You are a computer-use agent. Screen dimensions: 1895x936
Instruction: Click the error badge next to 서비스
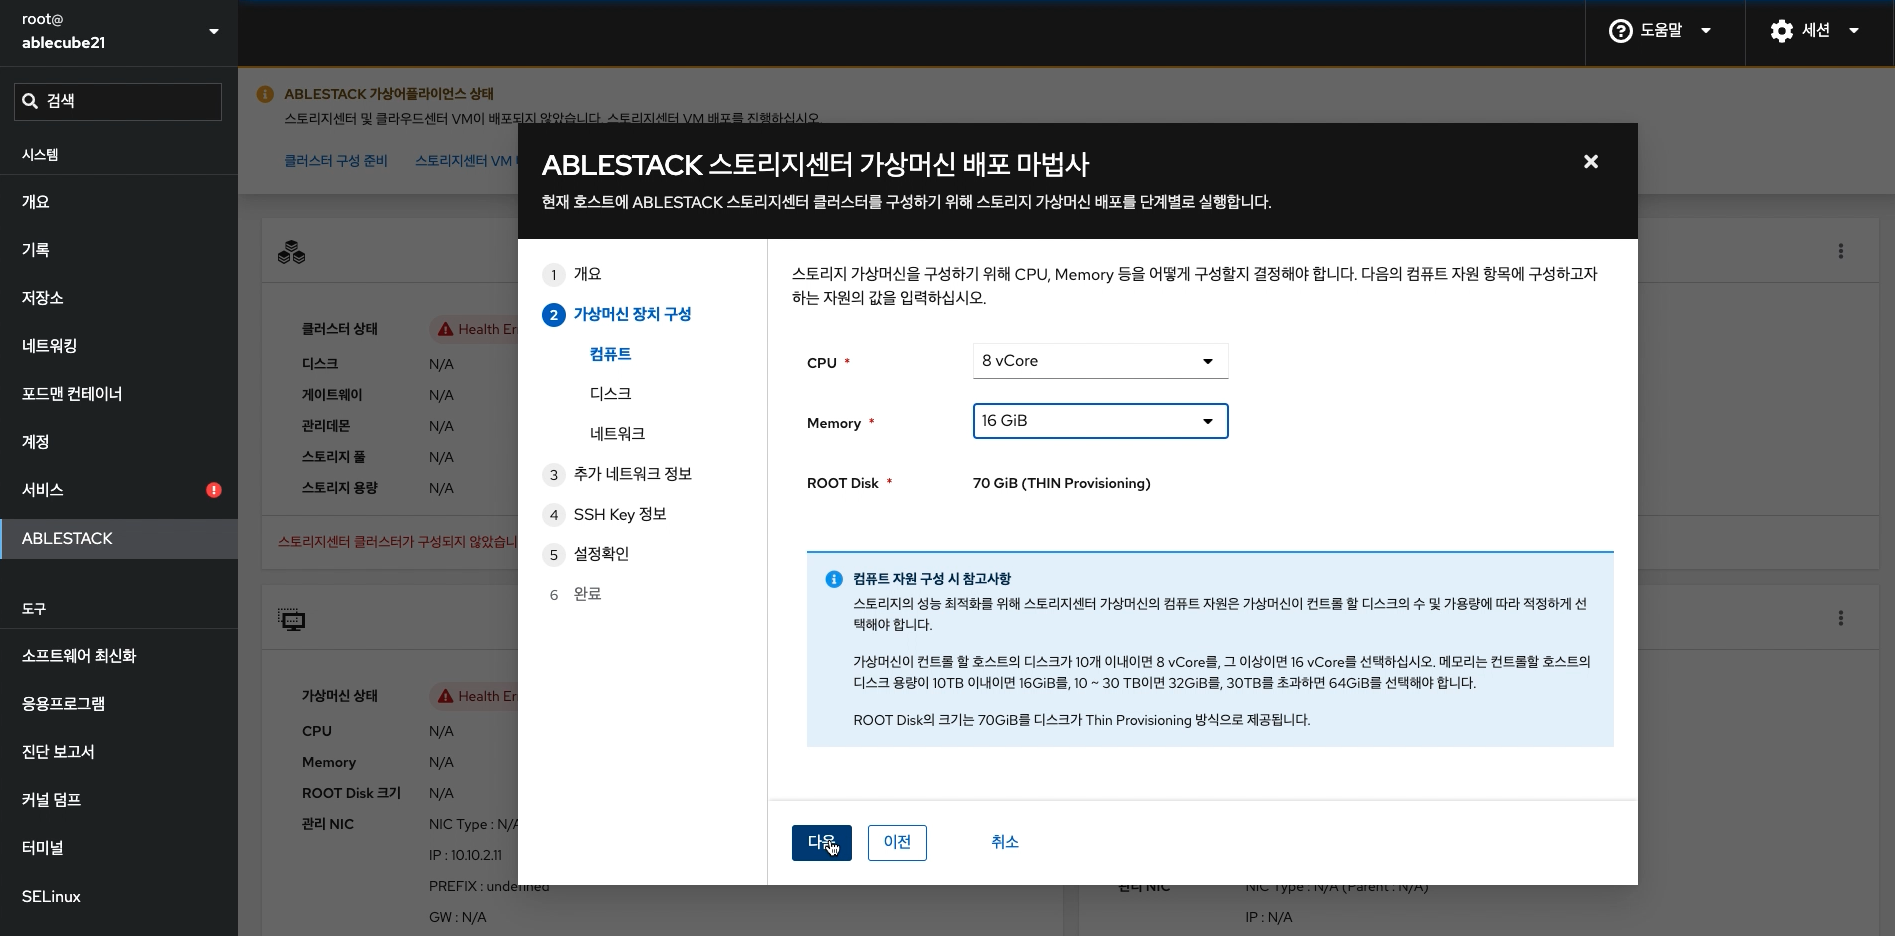click(213, 490)
